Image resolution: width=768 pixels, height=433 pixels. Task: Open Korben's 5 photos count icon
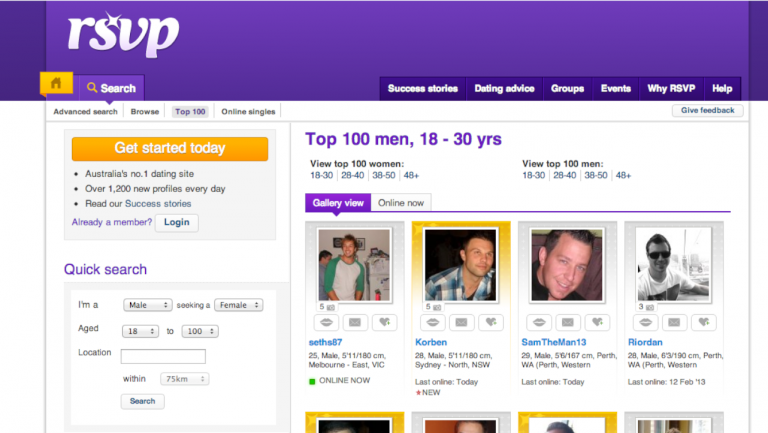click(433, 307)
